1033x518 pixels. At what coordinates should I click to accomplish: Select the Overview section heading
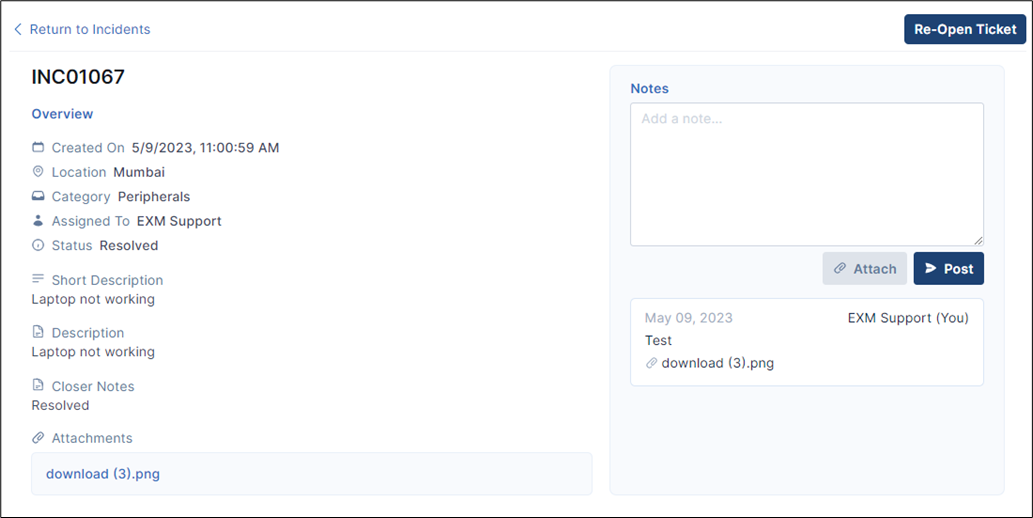point(62,114)
